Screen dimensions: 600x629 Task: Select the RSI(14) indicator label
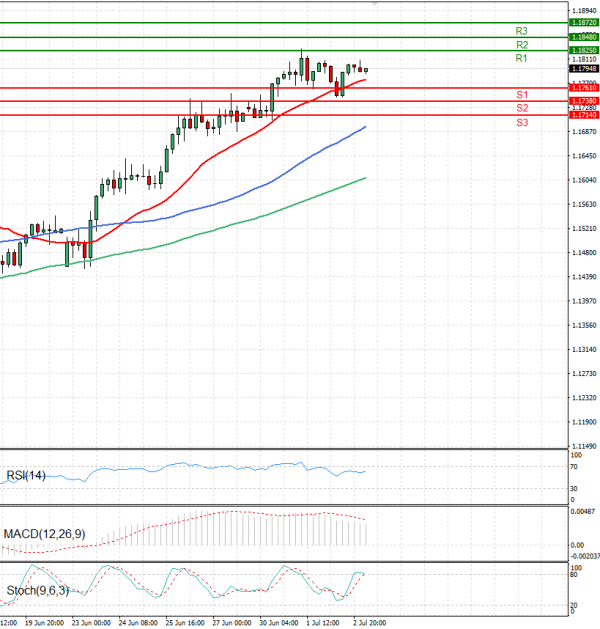(26, 476)
